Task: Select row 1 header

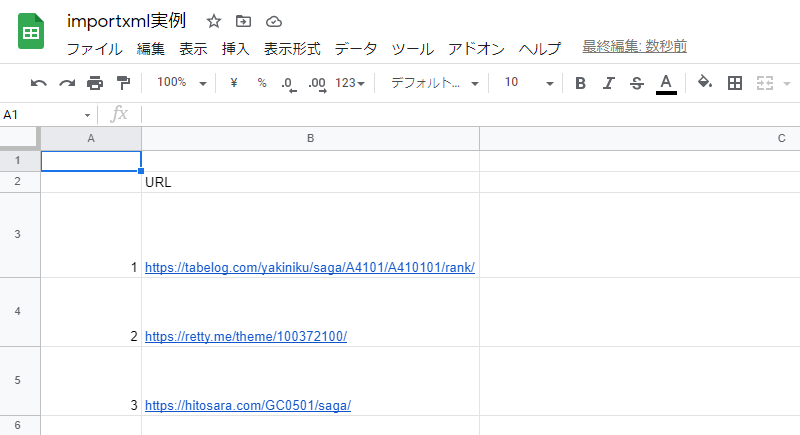Action: (18, 161)
